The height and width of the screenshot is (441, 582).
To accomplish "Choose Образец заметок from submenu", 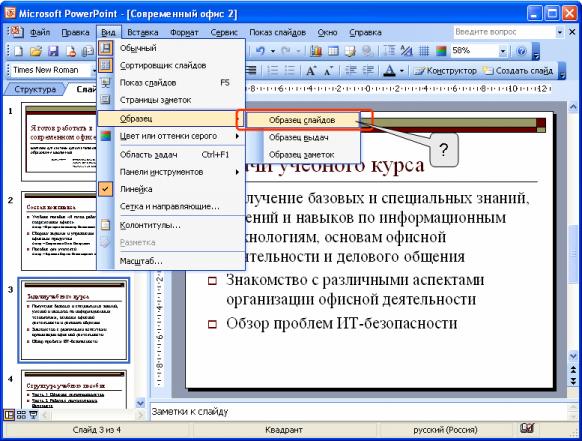I will click(x=302, y=154).
